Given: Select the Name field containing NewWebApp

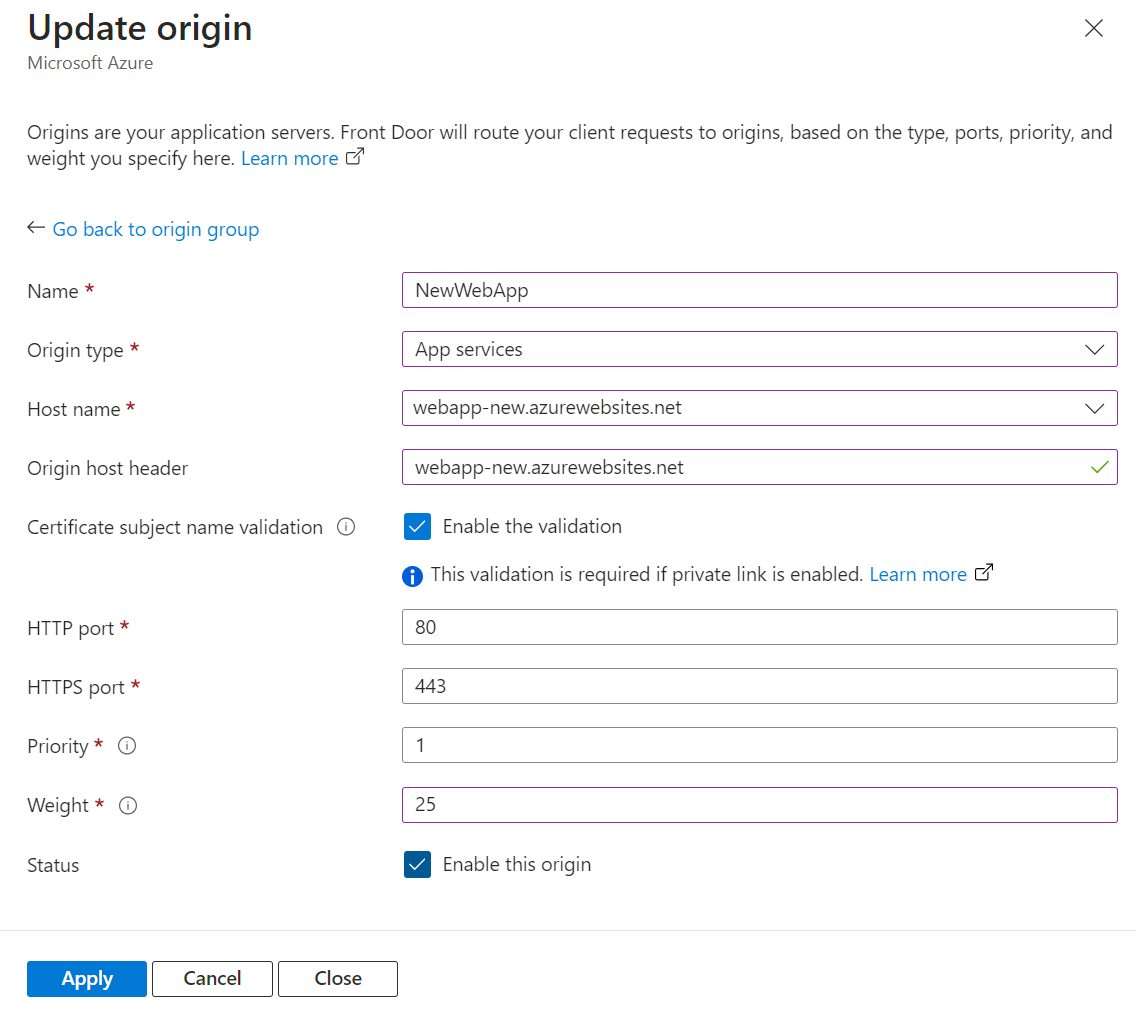Looking at the screenshot, I should tap(760, 290).
